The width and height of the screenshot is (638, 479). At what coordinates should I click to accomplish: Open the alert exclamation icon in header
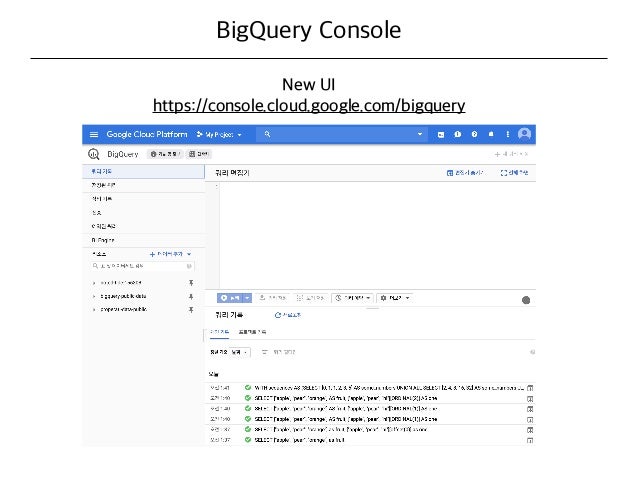[x=458, y=134]
